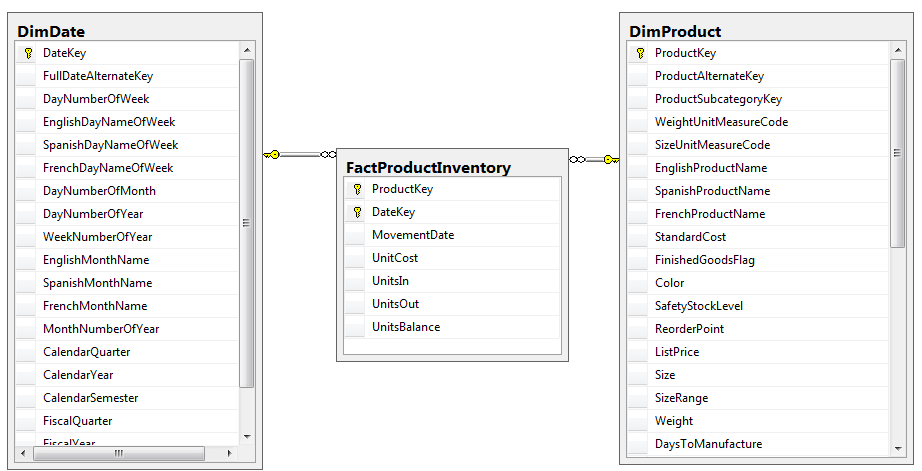This screenshot has height=471, width=922.
Task: Click the infinity end of the DimProduct relationship line
Action: [576, 159]
